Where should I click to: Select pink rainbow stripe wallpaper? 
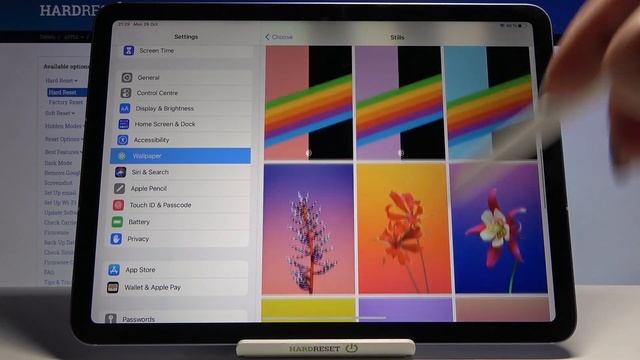tap(308, 102)
